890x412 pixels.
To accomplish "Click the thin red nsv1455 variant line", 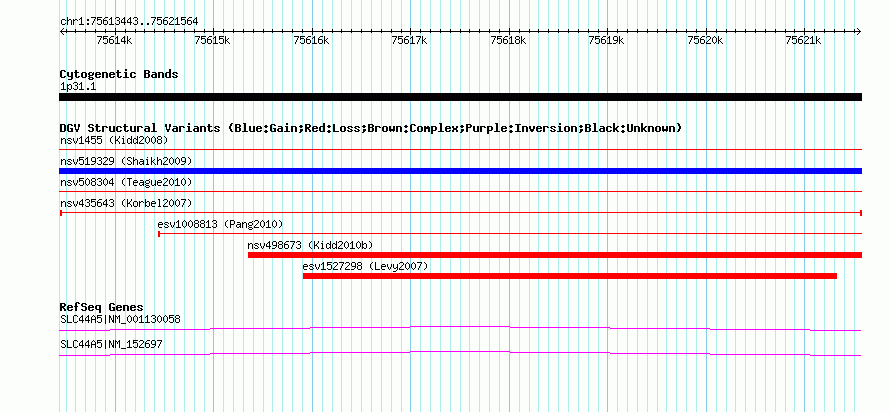I will pyautogui.click(x=460, y=150).
